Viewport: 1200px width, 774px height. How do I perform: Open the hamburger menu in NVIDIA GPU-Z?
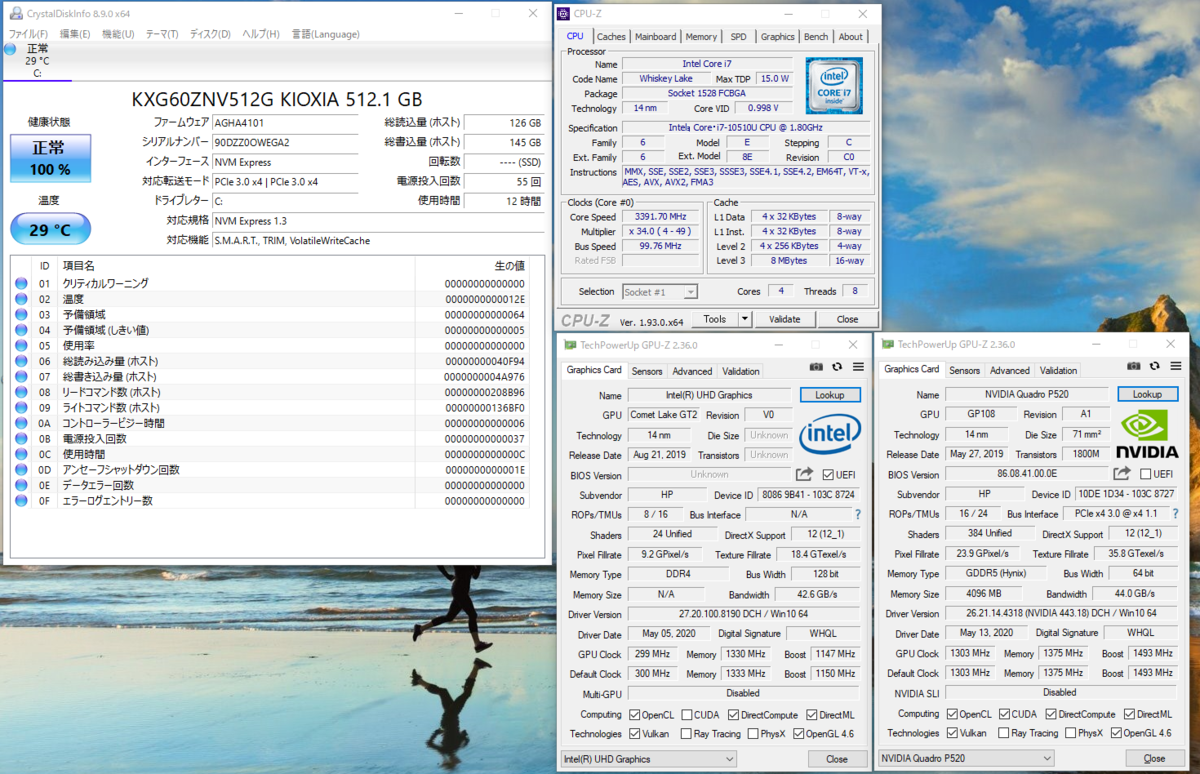click(1174, 368)
